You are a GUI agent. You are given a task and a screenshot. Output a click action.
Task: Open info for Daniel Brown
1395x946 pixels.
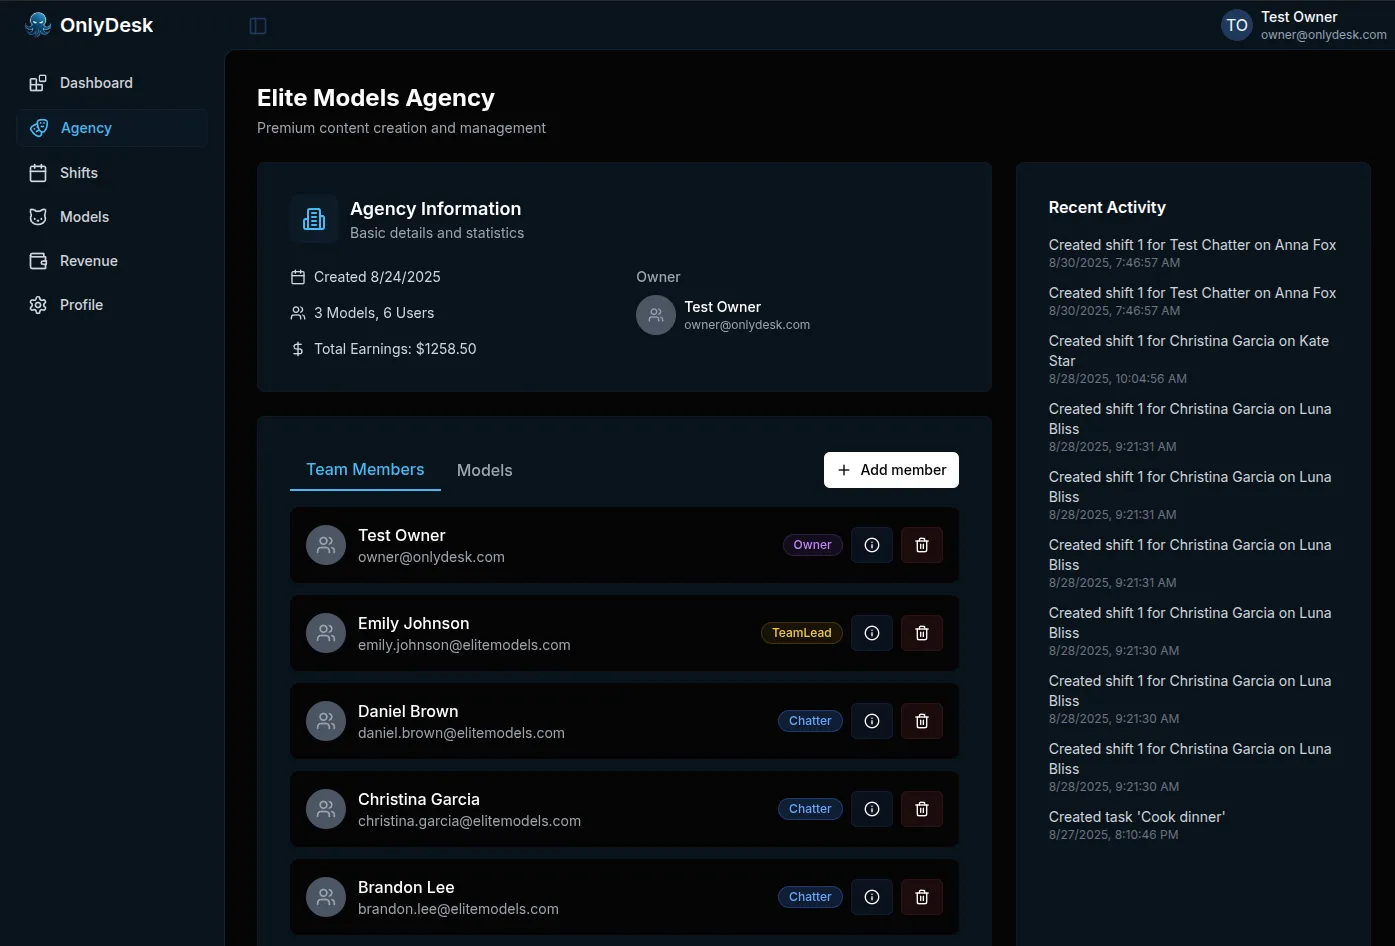click(x=872, y=721)
